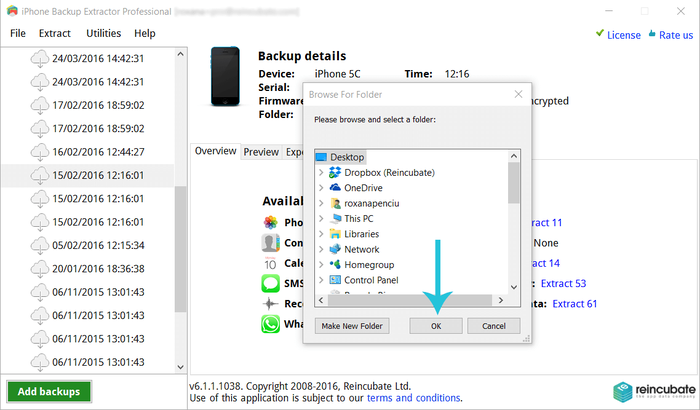The image size is (700, 410).
Task: Open the Rate us link
Action: [676, 35]
